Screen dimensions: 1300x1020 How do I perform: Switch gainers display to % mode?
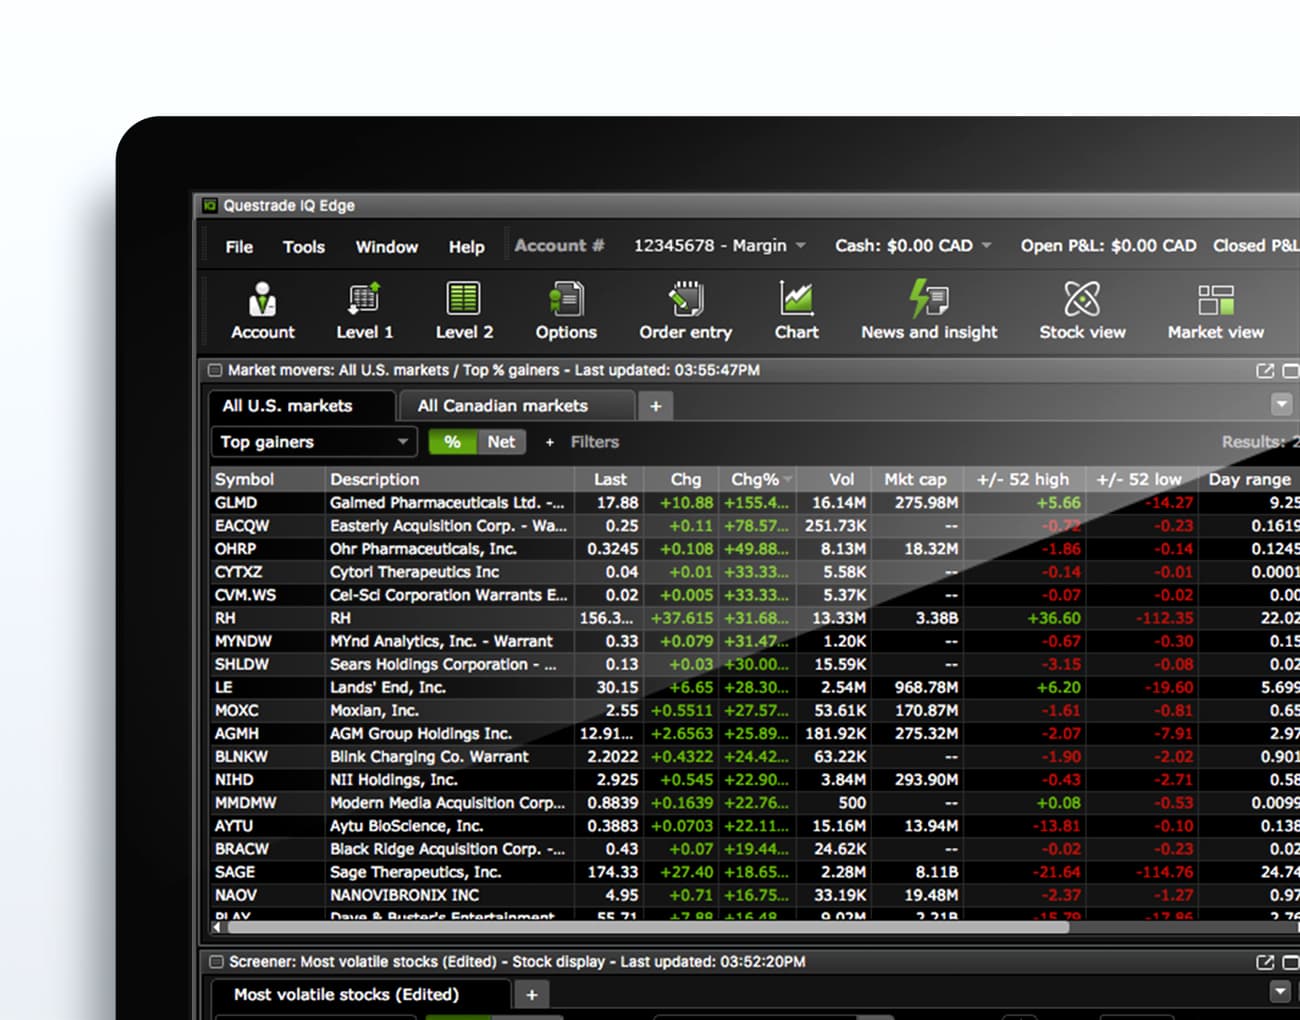[452, 442]
